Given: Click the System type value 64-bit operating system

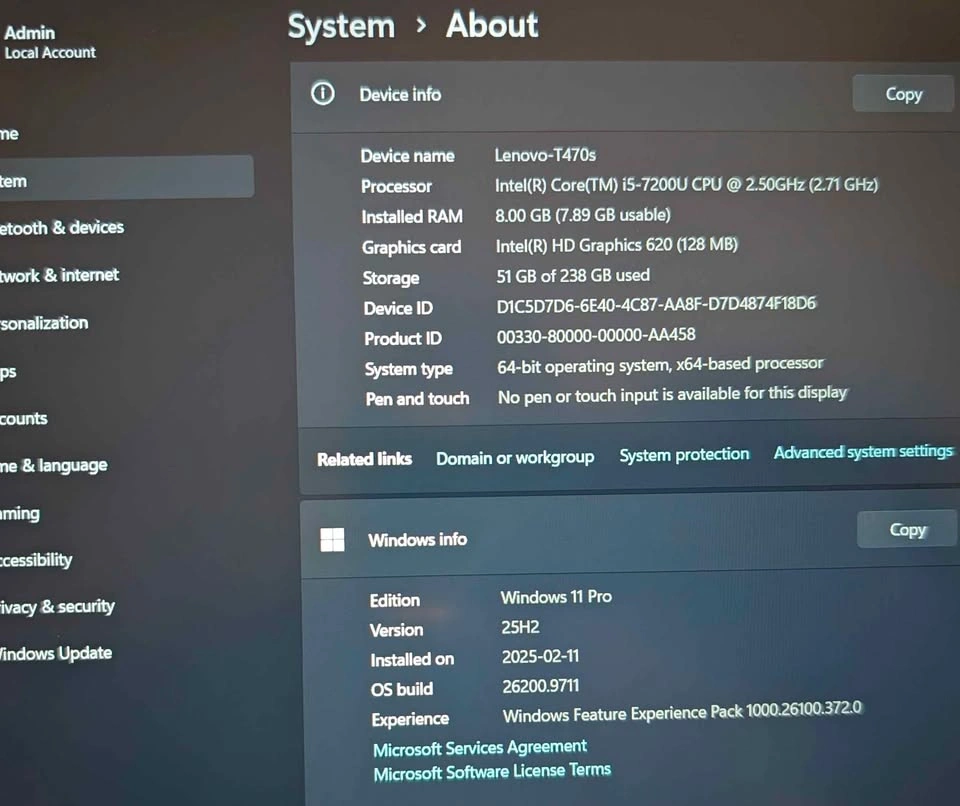Looking at the screenshot, I should pyautogui.click(x=661, y=366).
